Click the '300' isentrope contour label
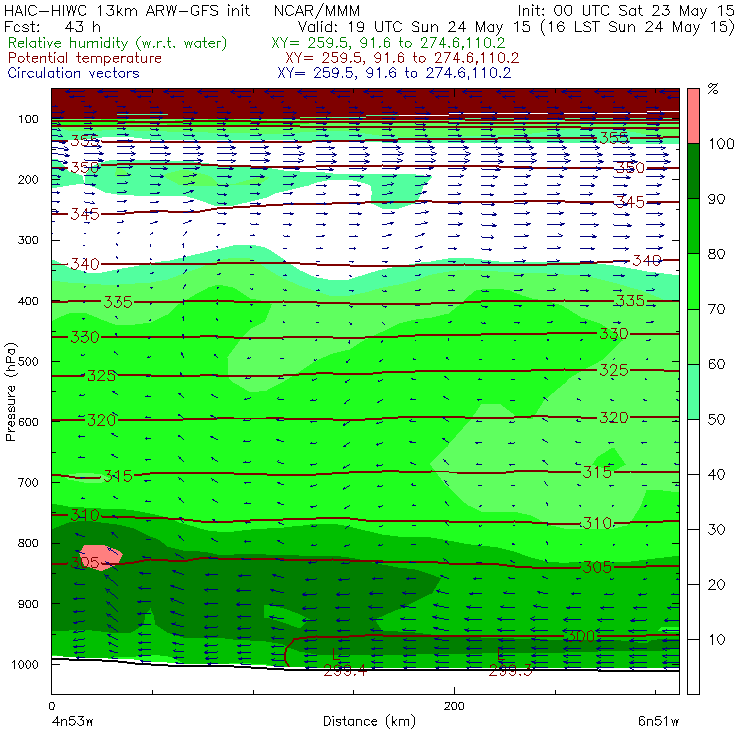 pyautogui.click(x=580, y=636)
